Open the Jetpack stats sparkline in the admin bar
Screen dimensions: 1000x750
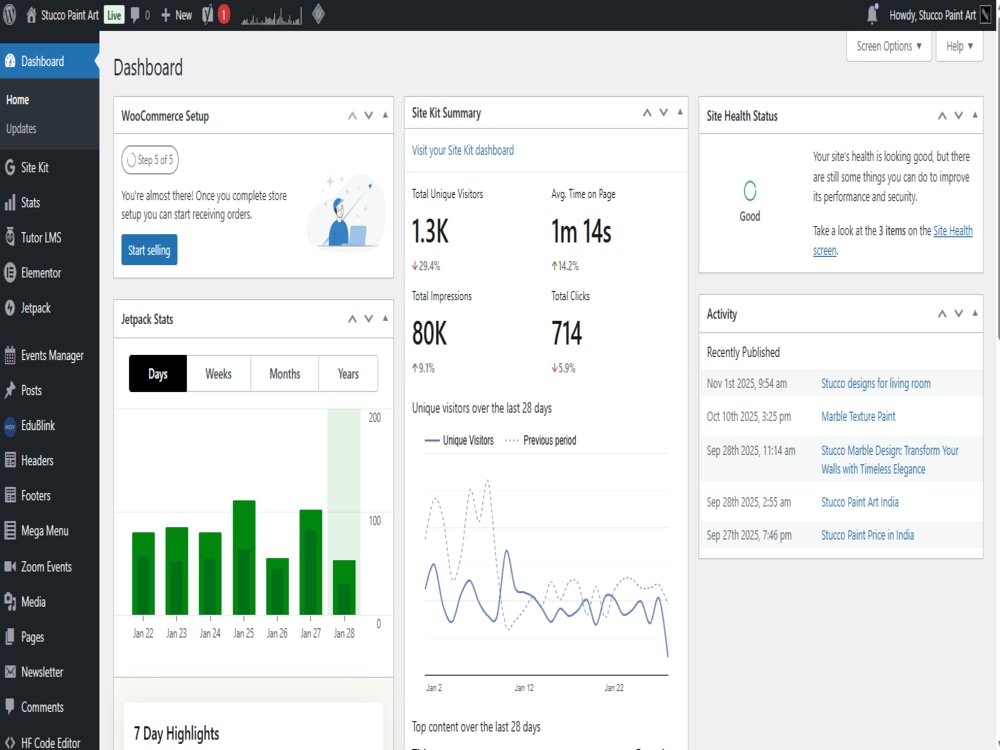pyautogui.click(x=271, y=16)
